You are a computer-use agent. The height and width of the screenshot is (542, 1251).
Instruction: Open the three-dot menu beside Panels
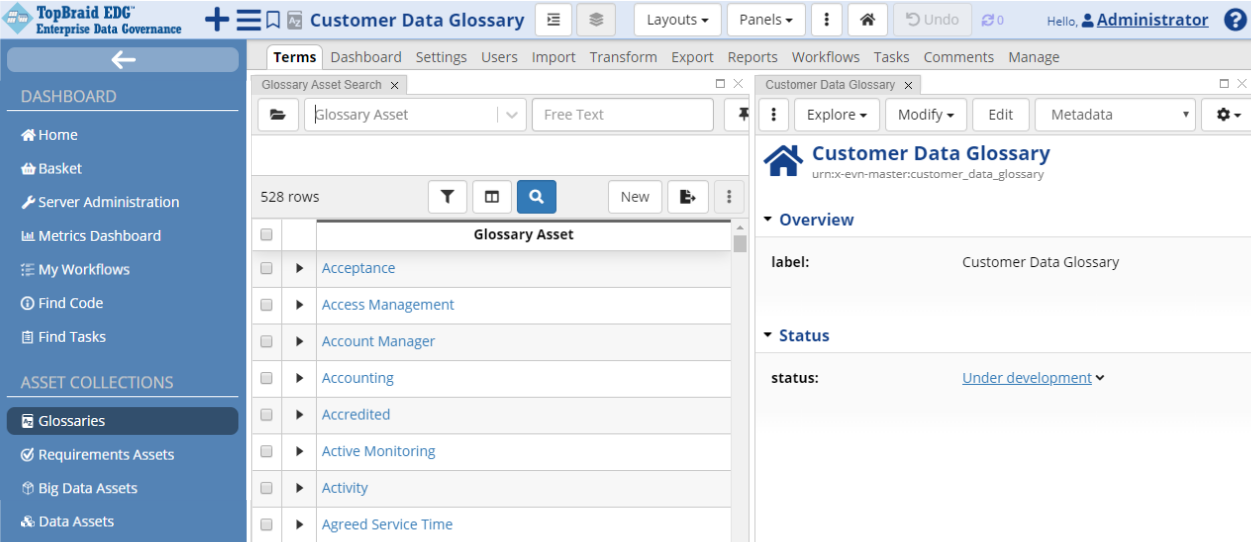[x=826, y=20]
